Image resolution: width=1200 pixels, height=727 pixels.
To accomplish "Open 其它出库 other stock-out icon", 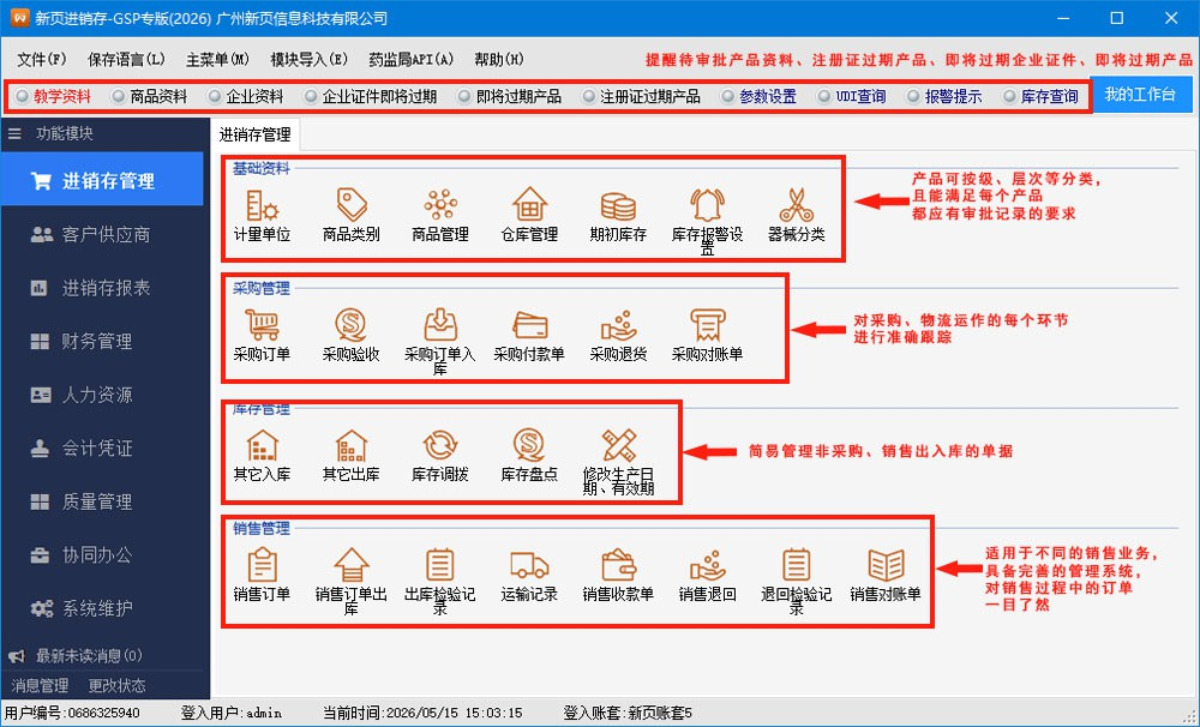I will tap(351, 446).
